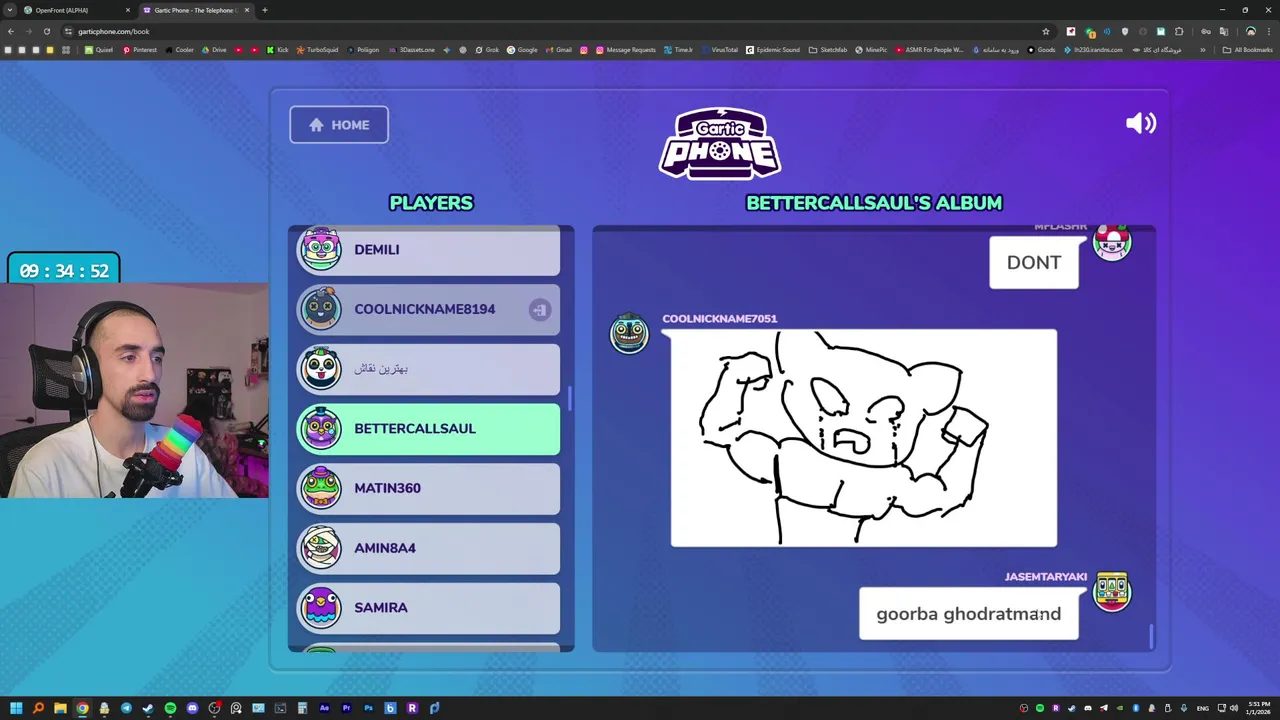The image size is (1280, 720).
Task: Open After Effects from the taskbar
Action: (x=324, y=708)
